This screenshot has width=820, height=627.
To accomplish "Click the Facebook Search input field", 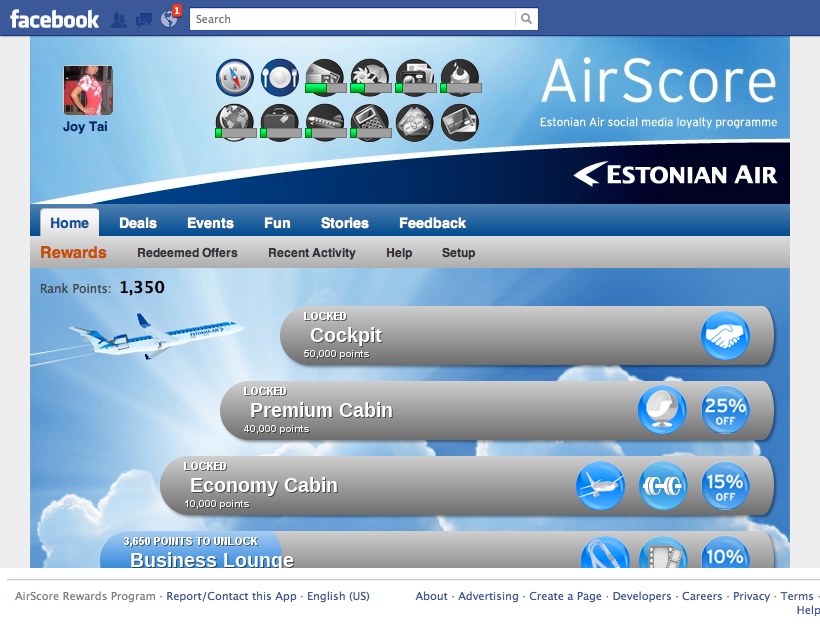I will tap(352, 19).
